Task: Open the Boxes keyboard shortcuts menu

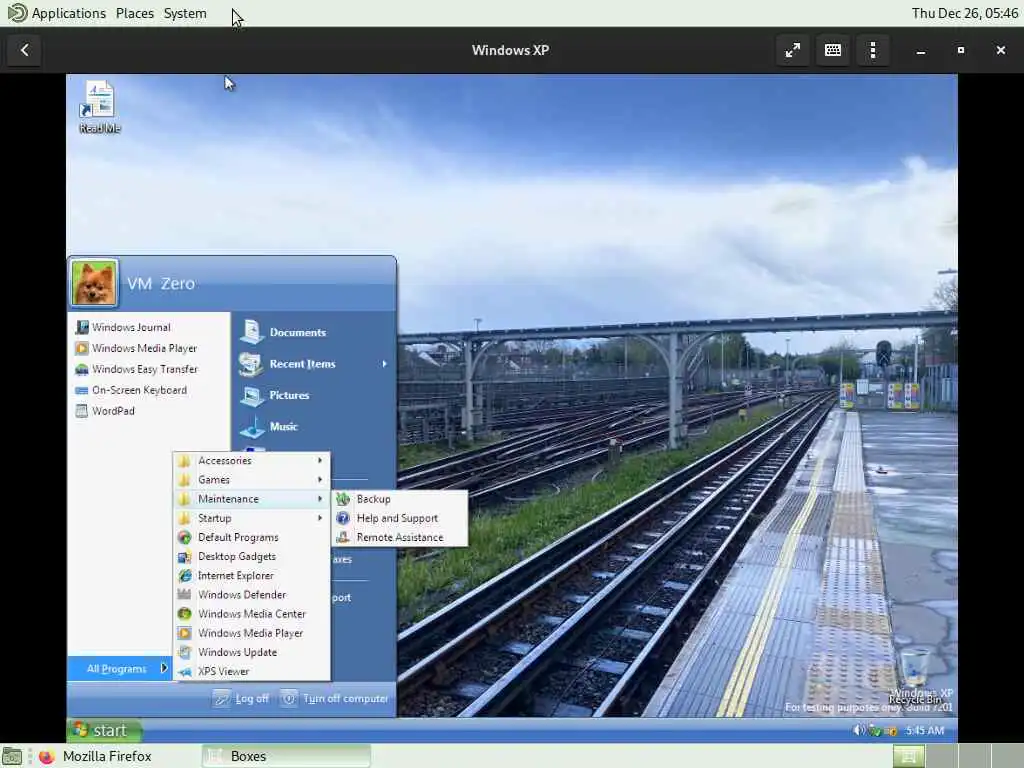Action: pyautogui.click(x=833, y=50)
